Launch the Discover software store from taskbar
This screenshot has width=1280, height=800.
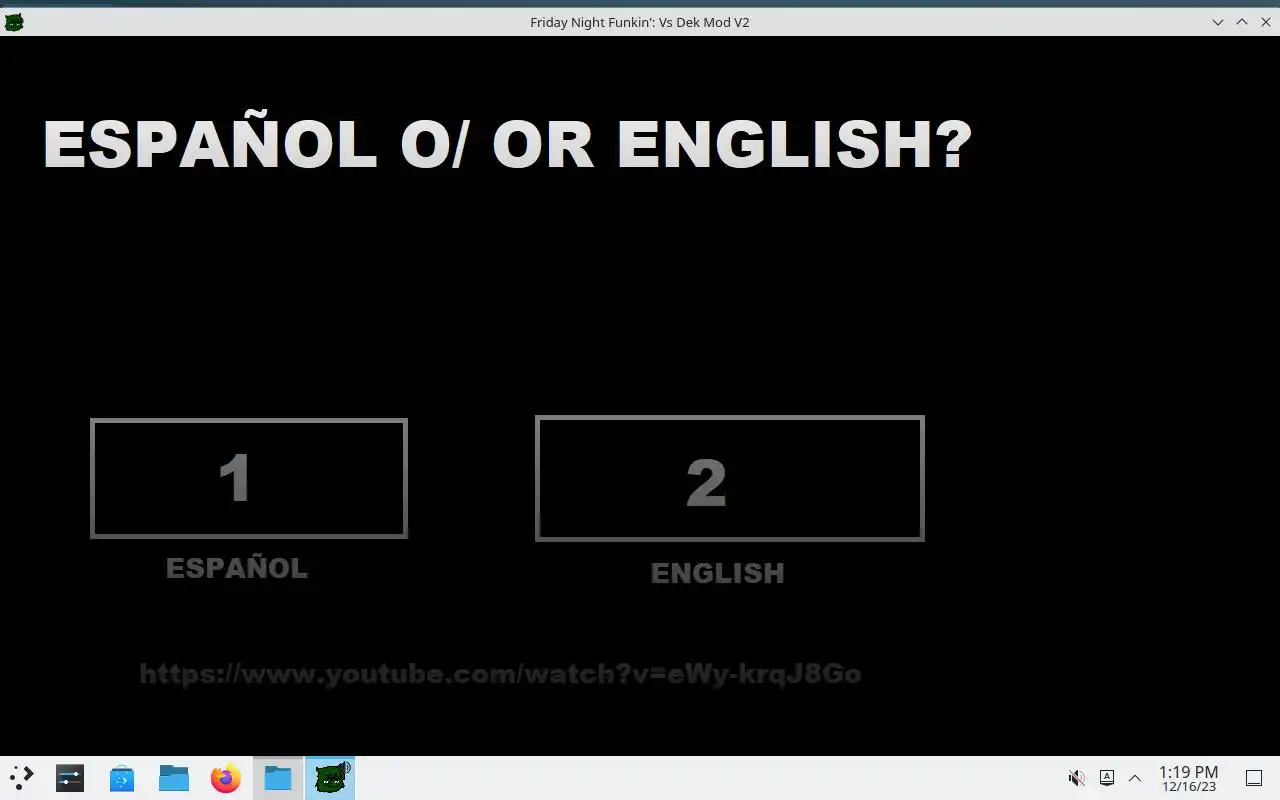coord(122,778)
